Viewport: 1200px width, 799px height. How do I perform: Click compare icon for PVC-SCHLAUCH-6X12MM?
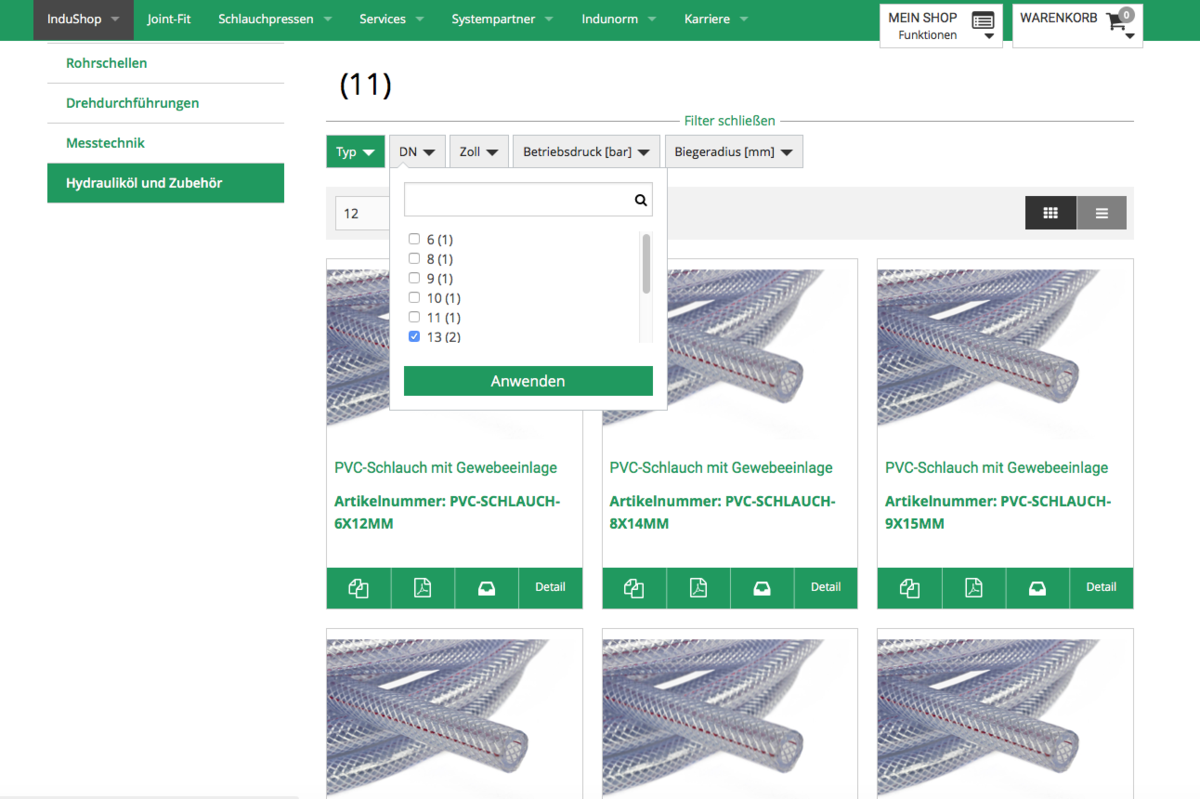click(x=358, y=588)
